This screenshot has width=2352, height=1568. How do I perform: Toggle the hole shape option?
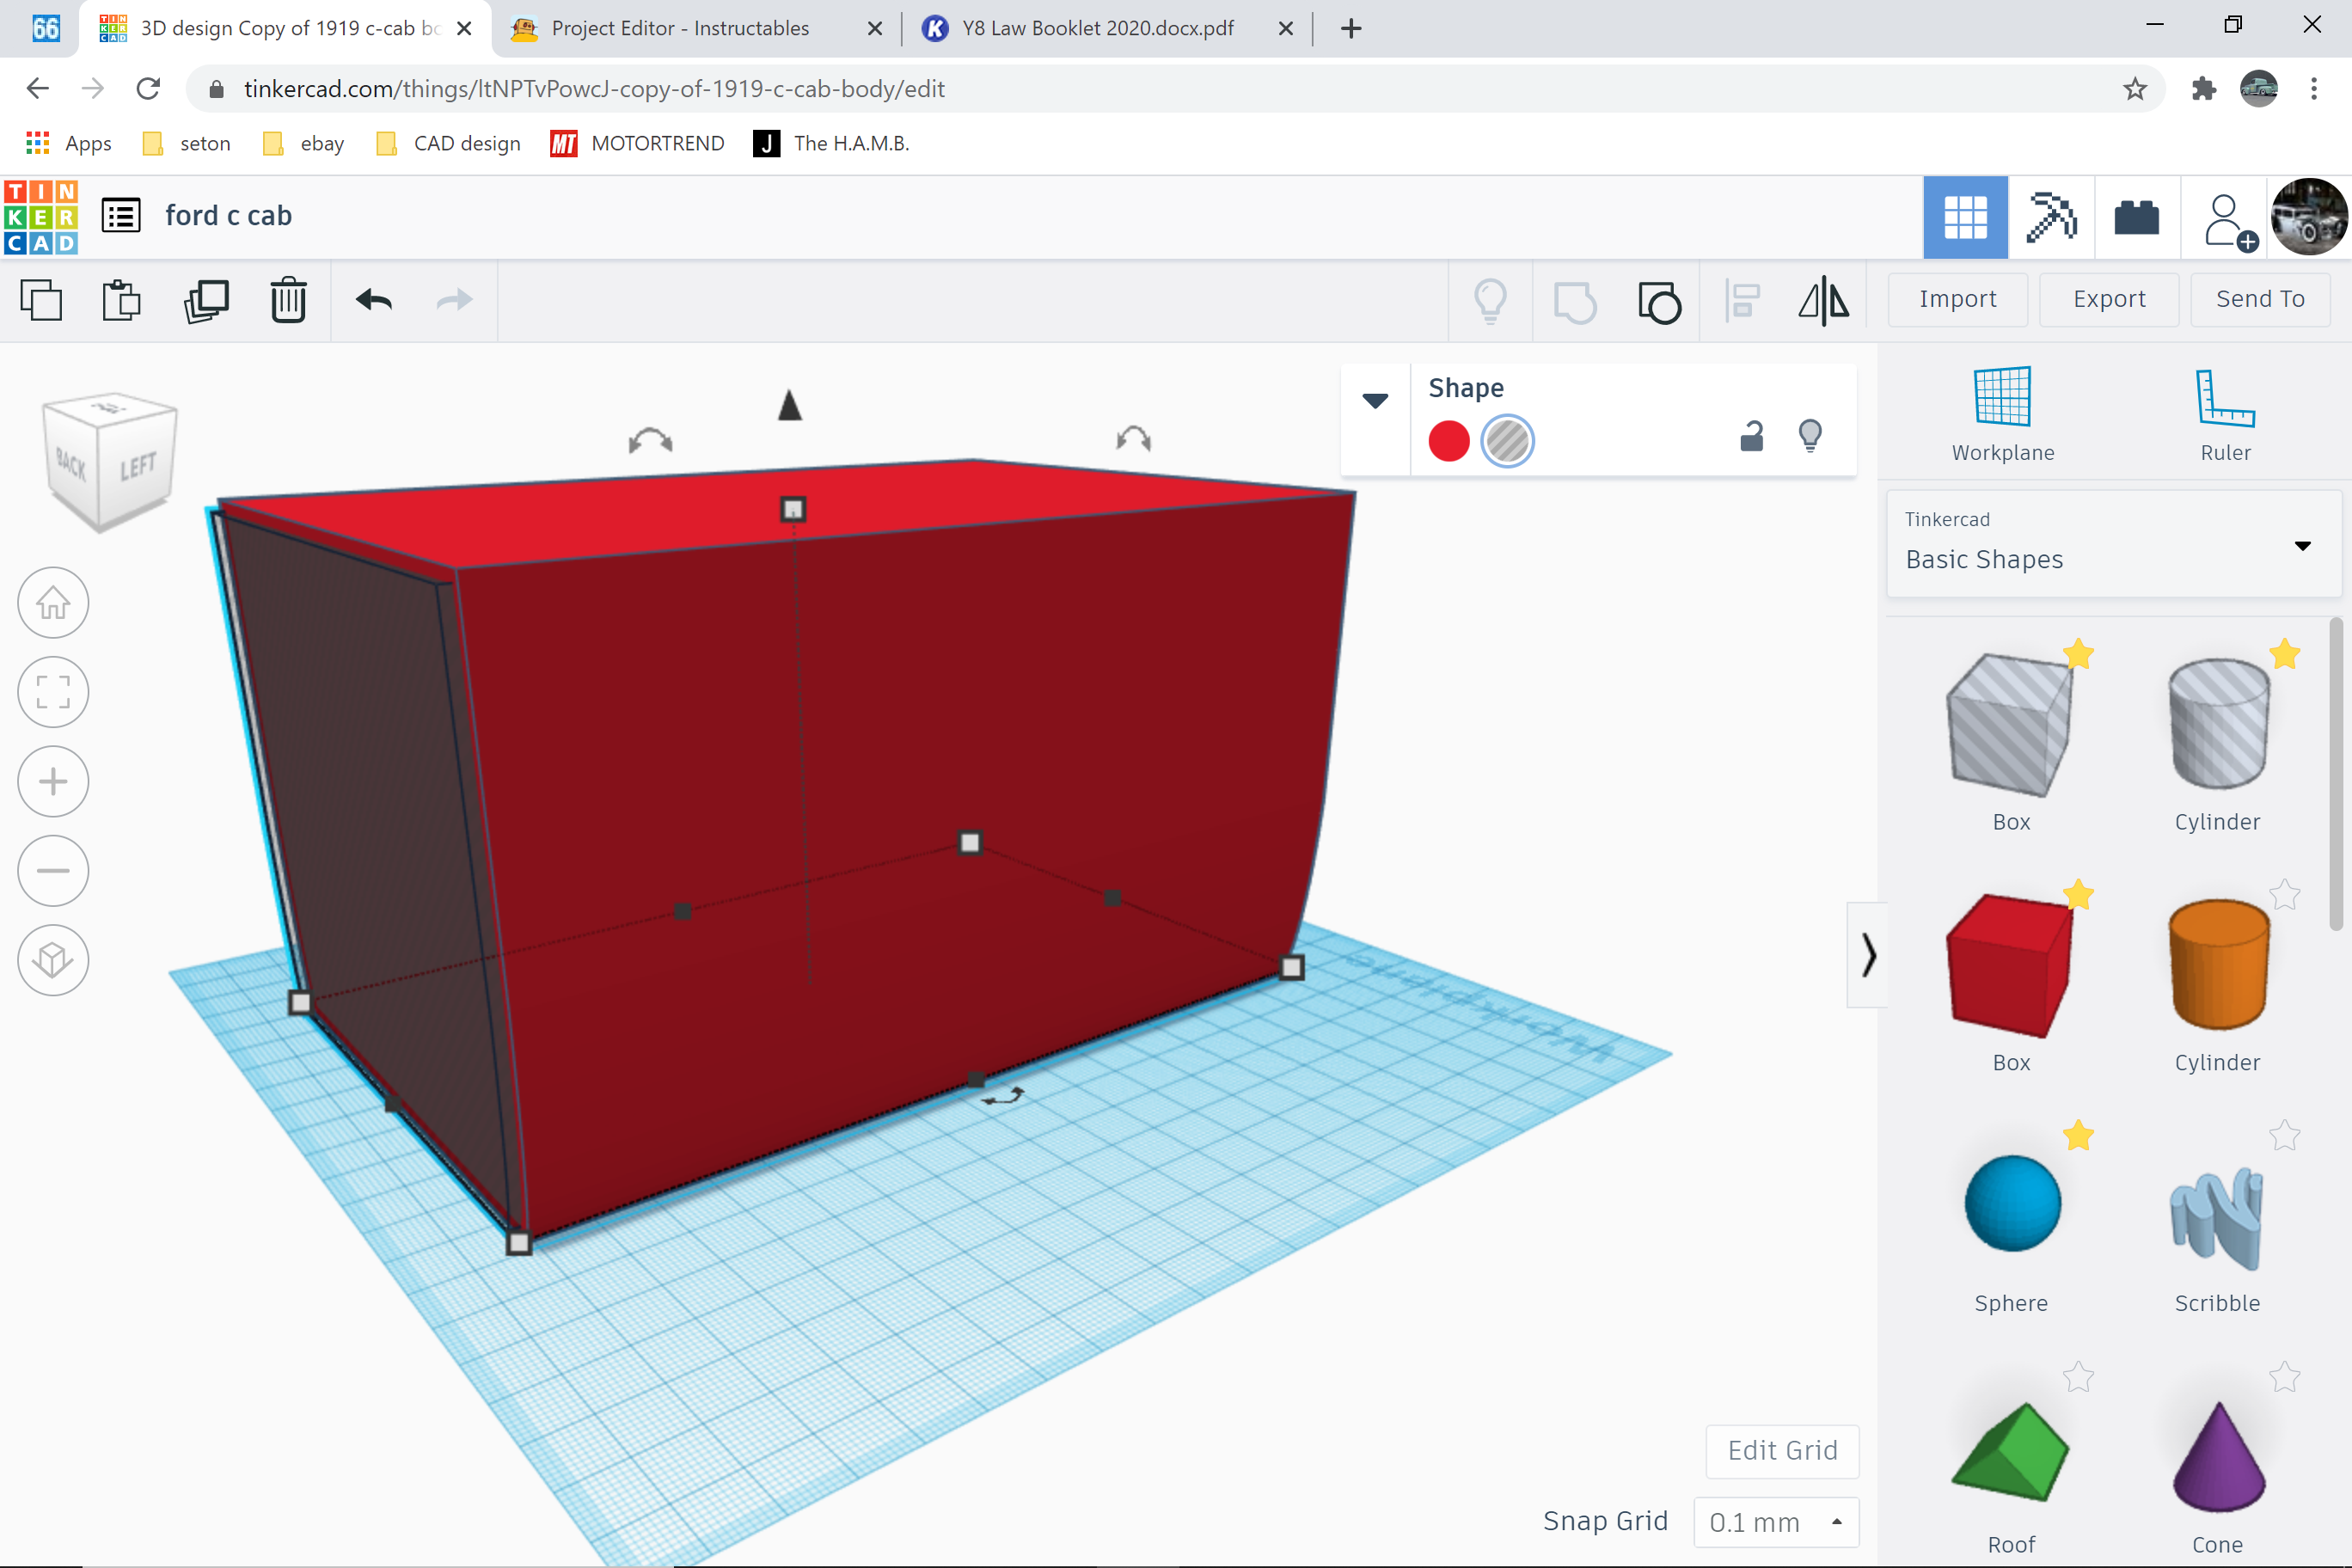point(1507,441)
